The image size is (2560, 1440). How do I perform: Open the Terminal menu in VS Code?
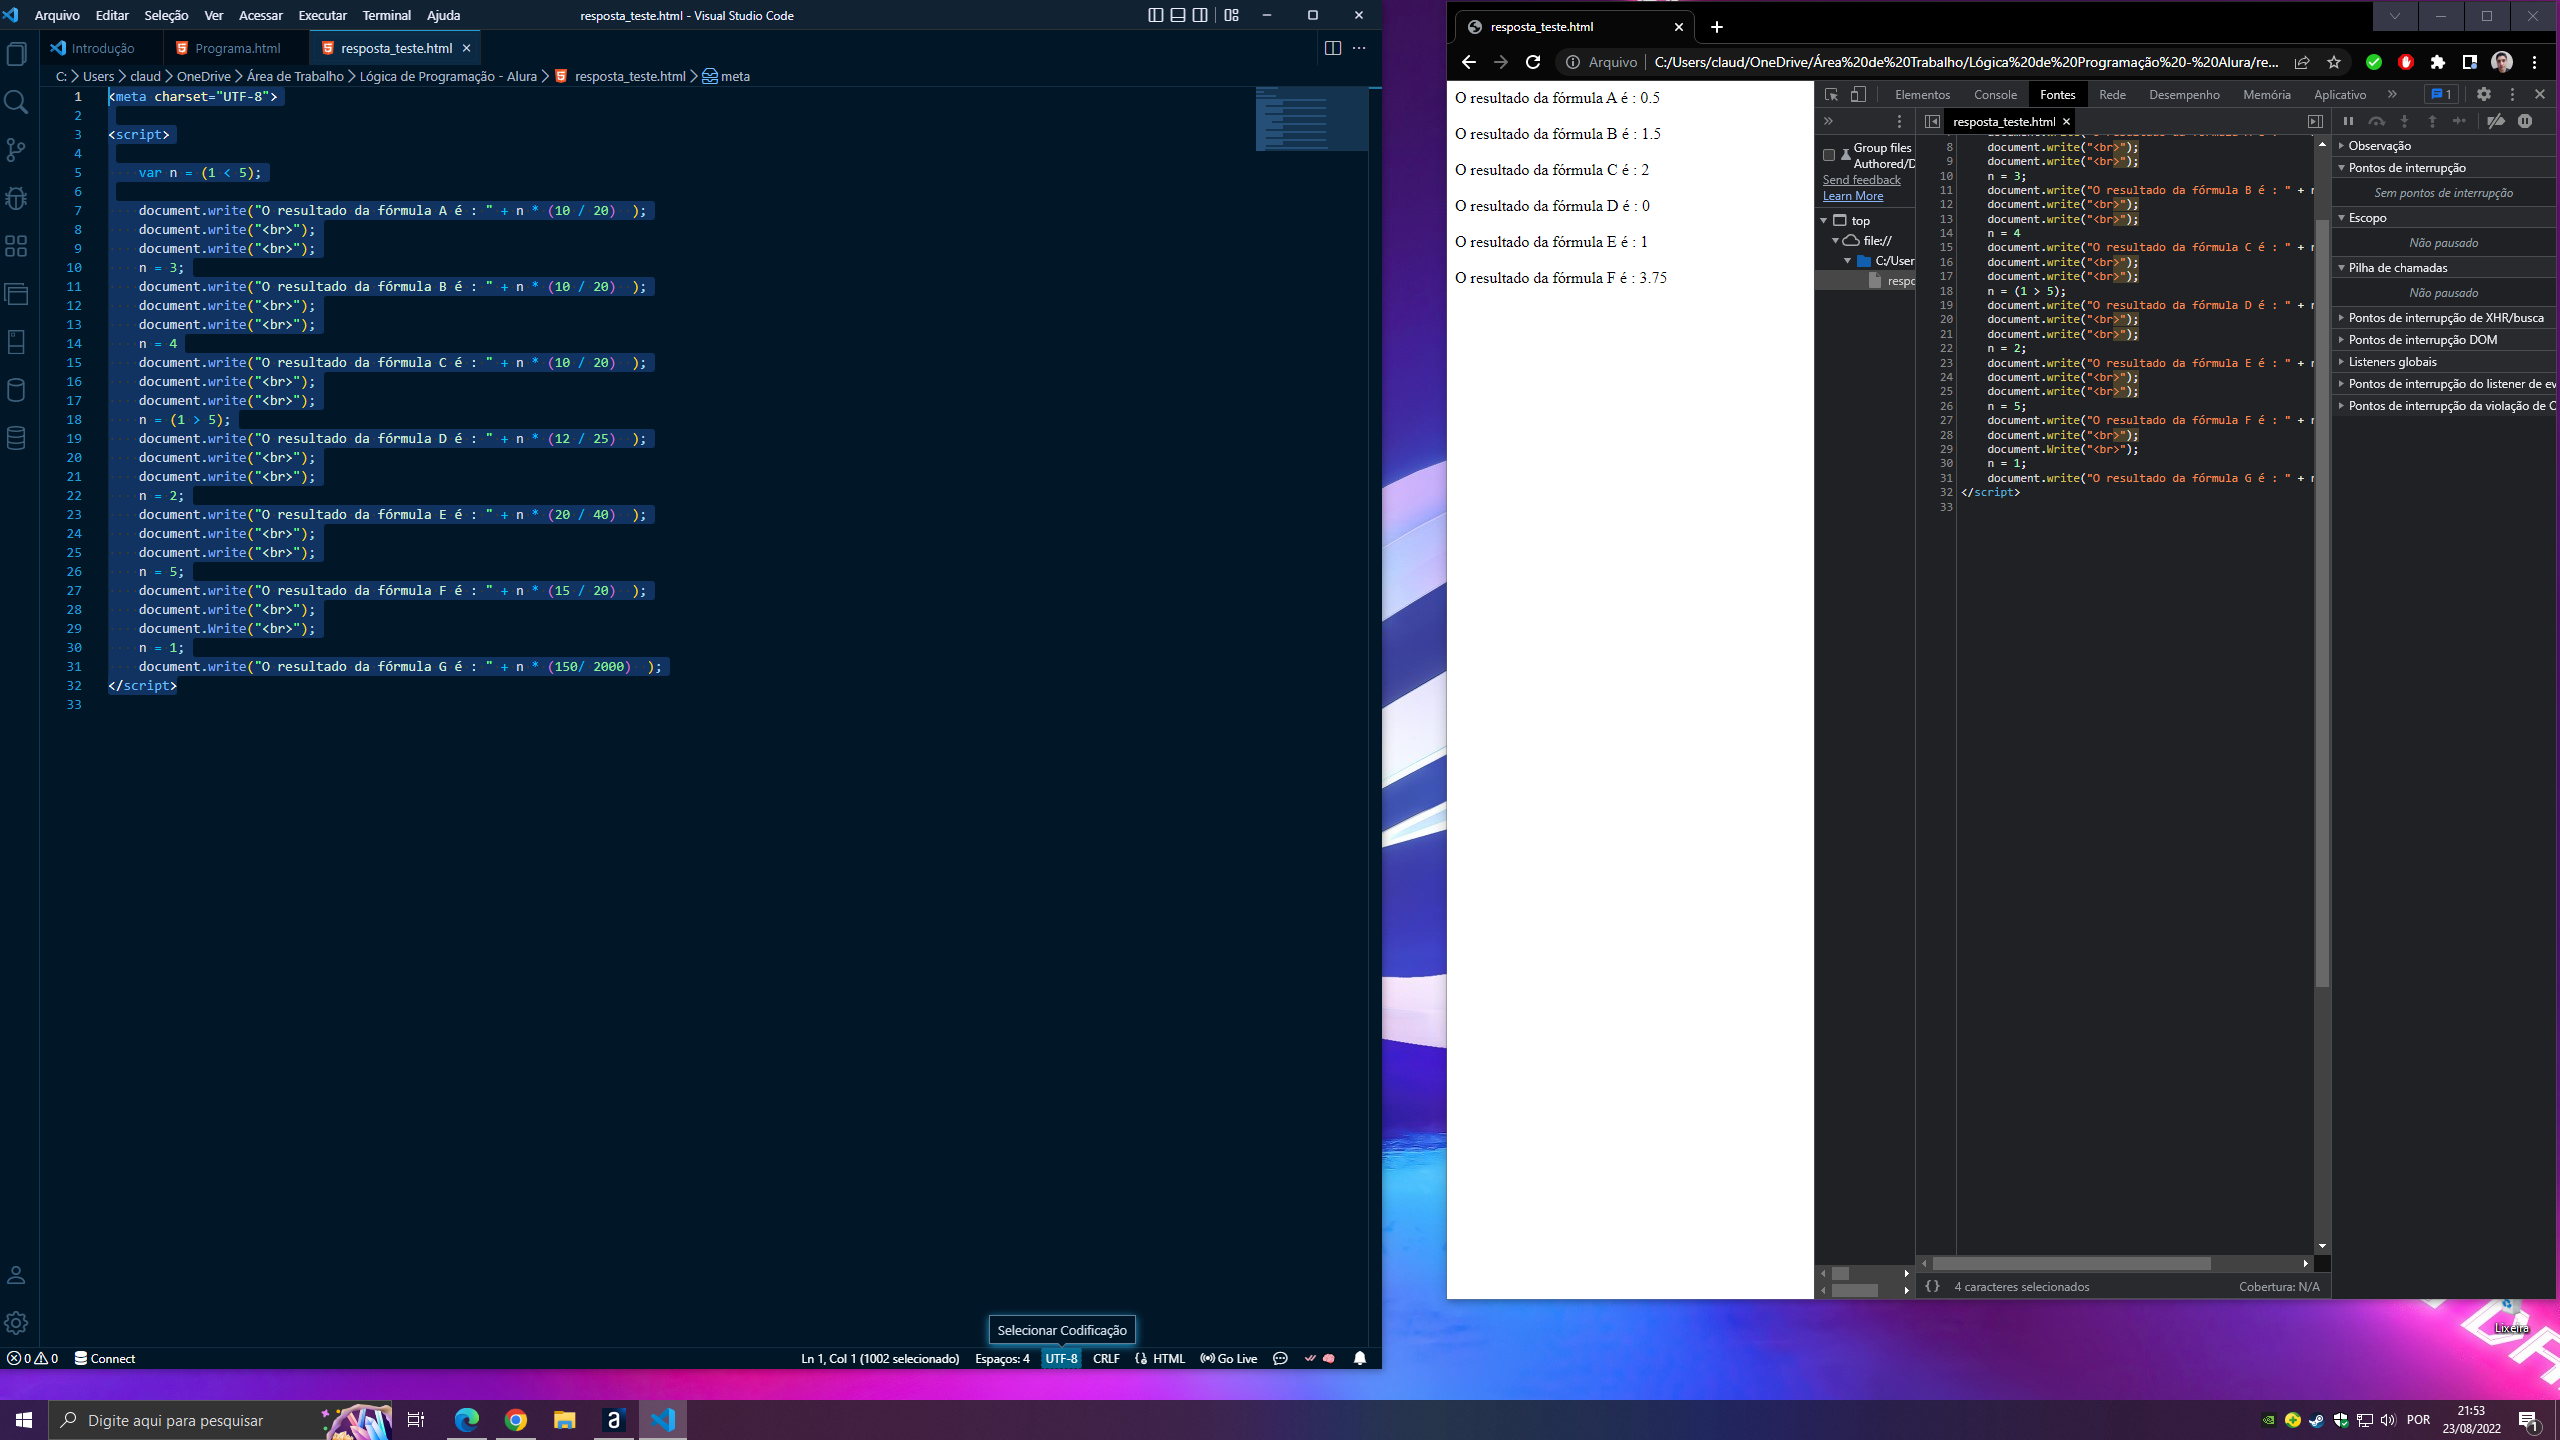(x=387, y=14)
